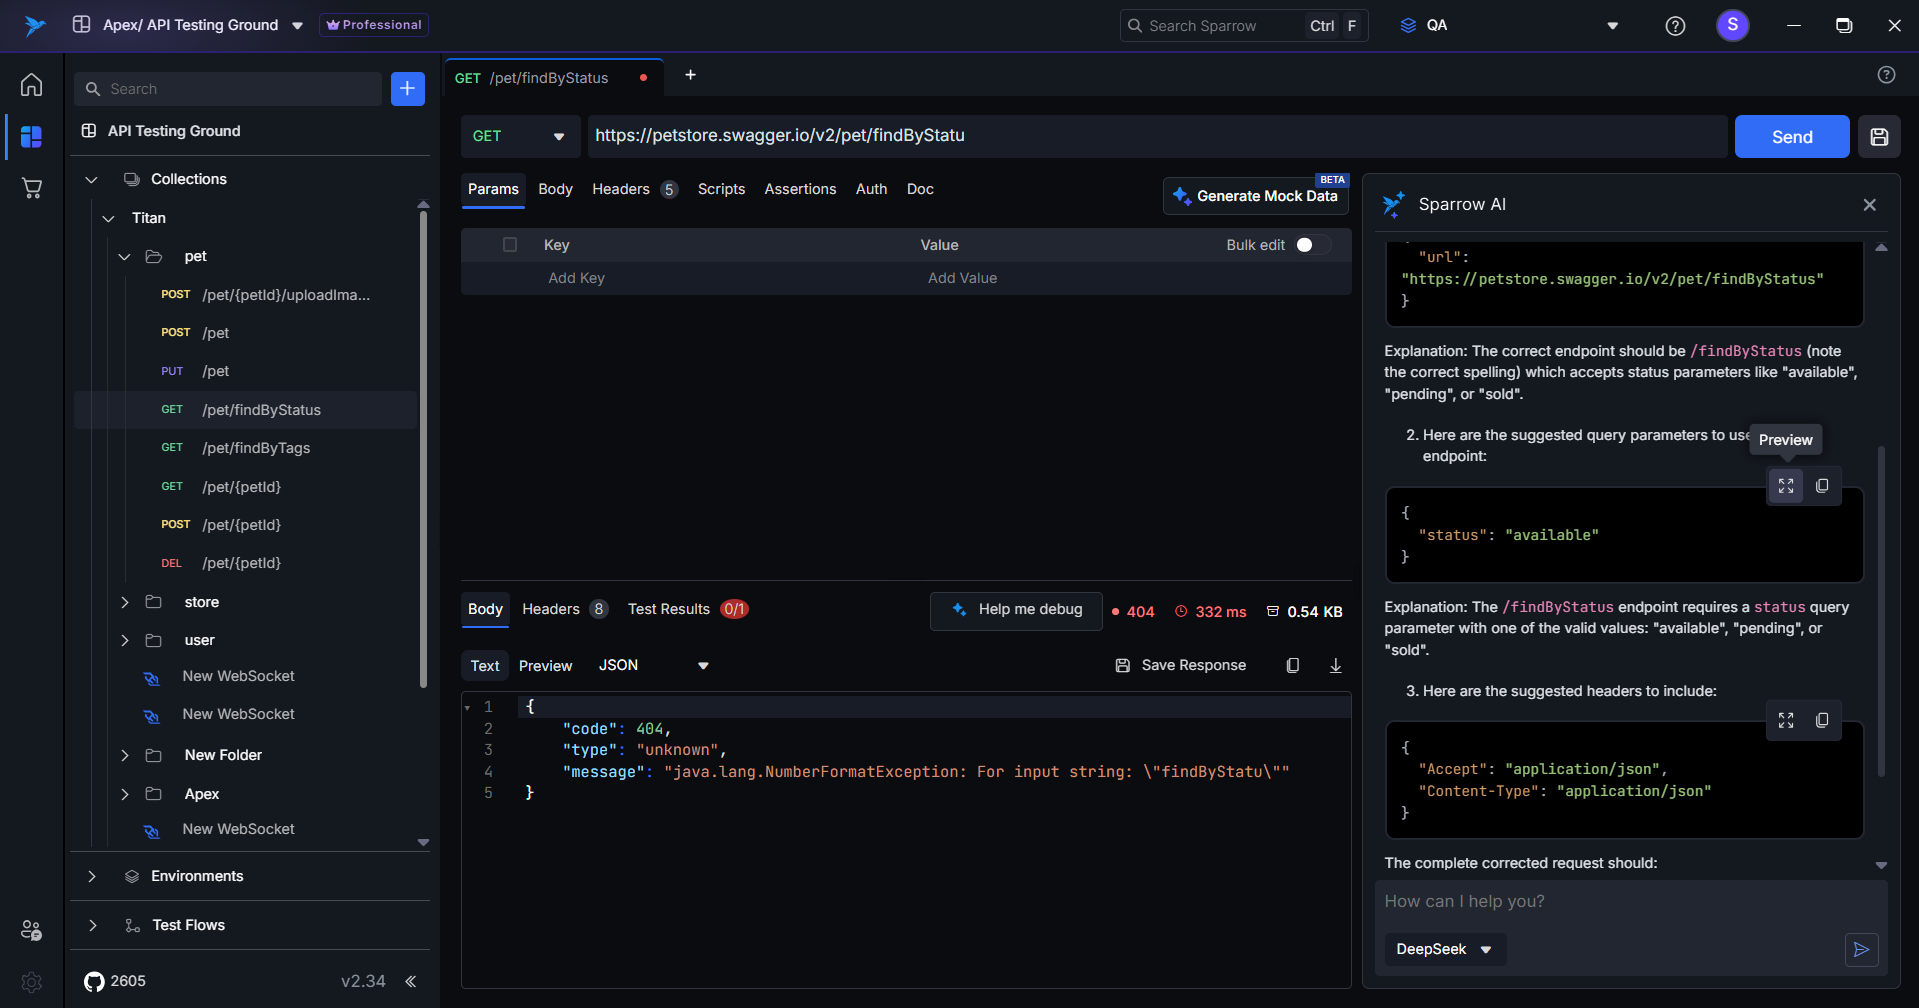Expand the Environments section
Viewport: 1919px width, 1008px height.
click(92, 876)
